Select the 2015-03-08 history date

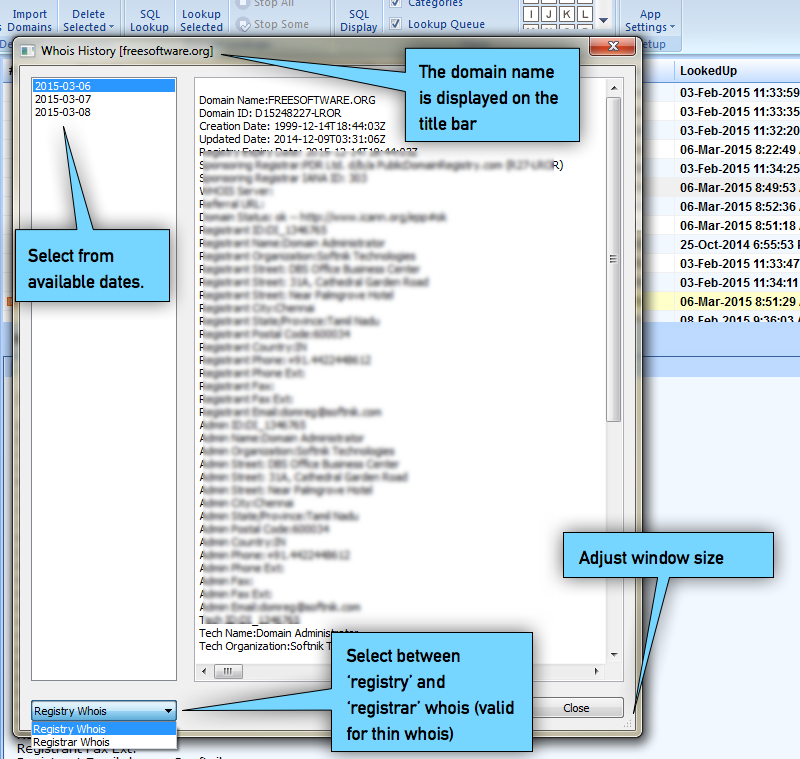pyautogui.click(x=62, y=112)
